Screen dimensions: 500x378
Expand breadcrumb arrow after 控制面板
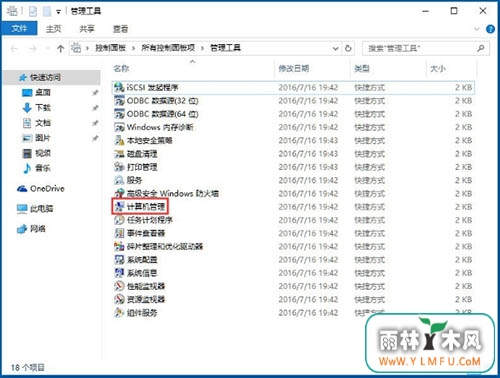(x=133, y=48)
